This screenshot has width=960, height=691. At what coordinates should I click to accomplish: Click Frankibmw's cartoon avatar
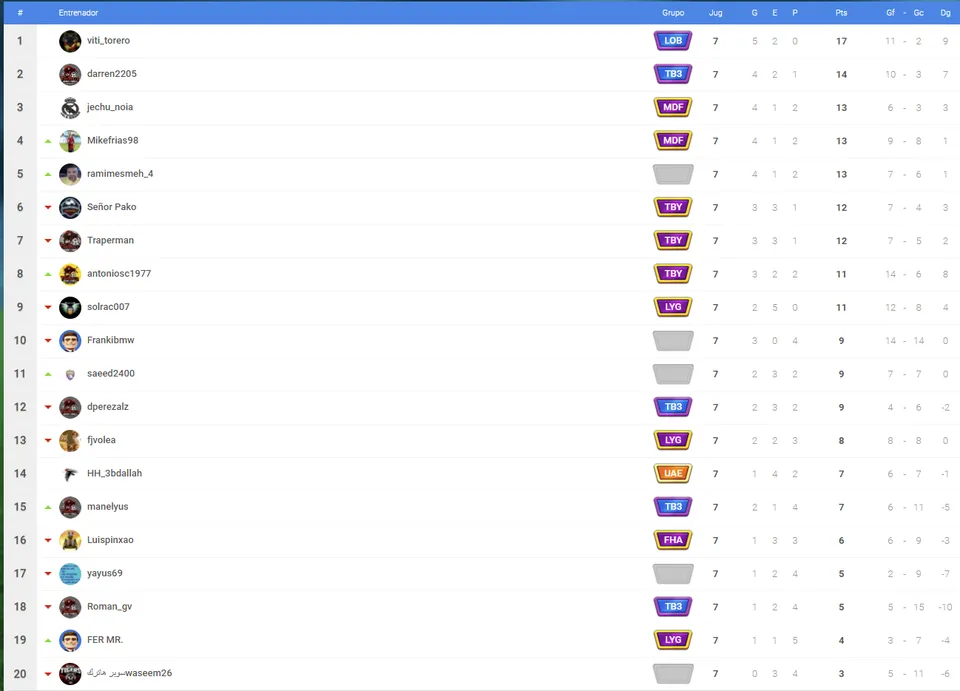pyautogui.click(x=70, y=340)
